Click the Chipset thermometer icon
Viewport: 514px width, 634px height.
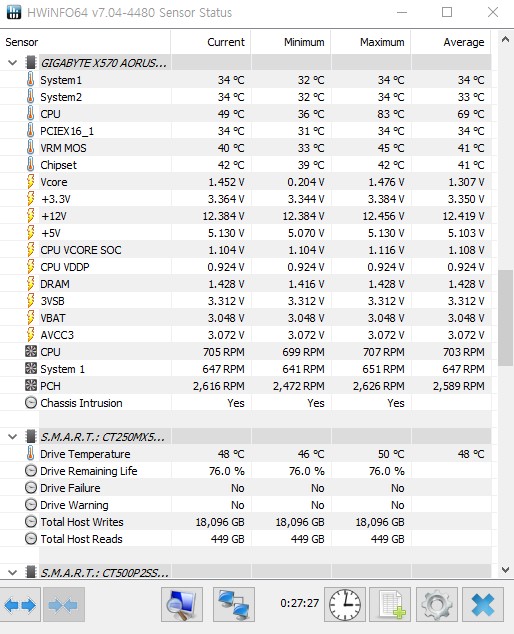coord(30,165)
